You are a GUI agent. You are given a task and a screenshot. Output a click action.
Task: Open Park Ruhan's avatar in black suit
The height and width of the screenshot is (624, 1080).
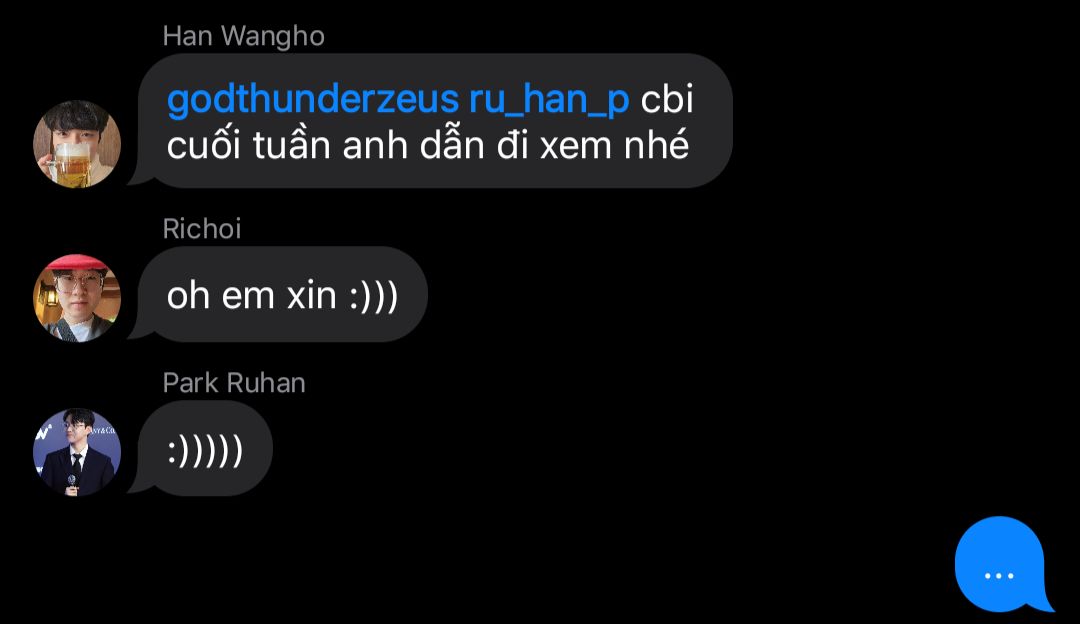point(77,453)
